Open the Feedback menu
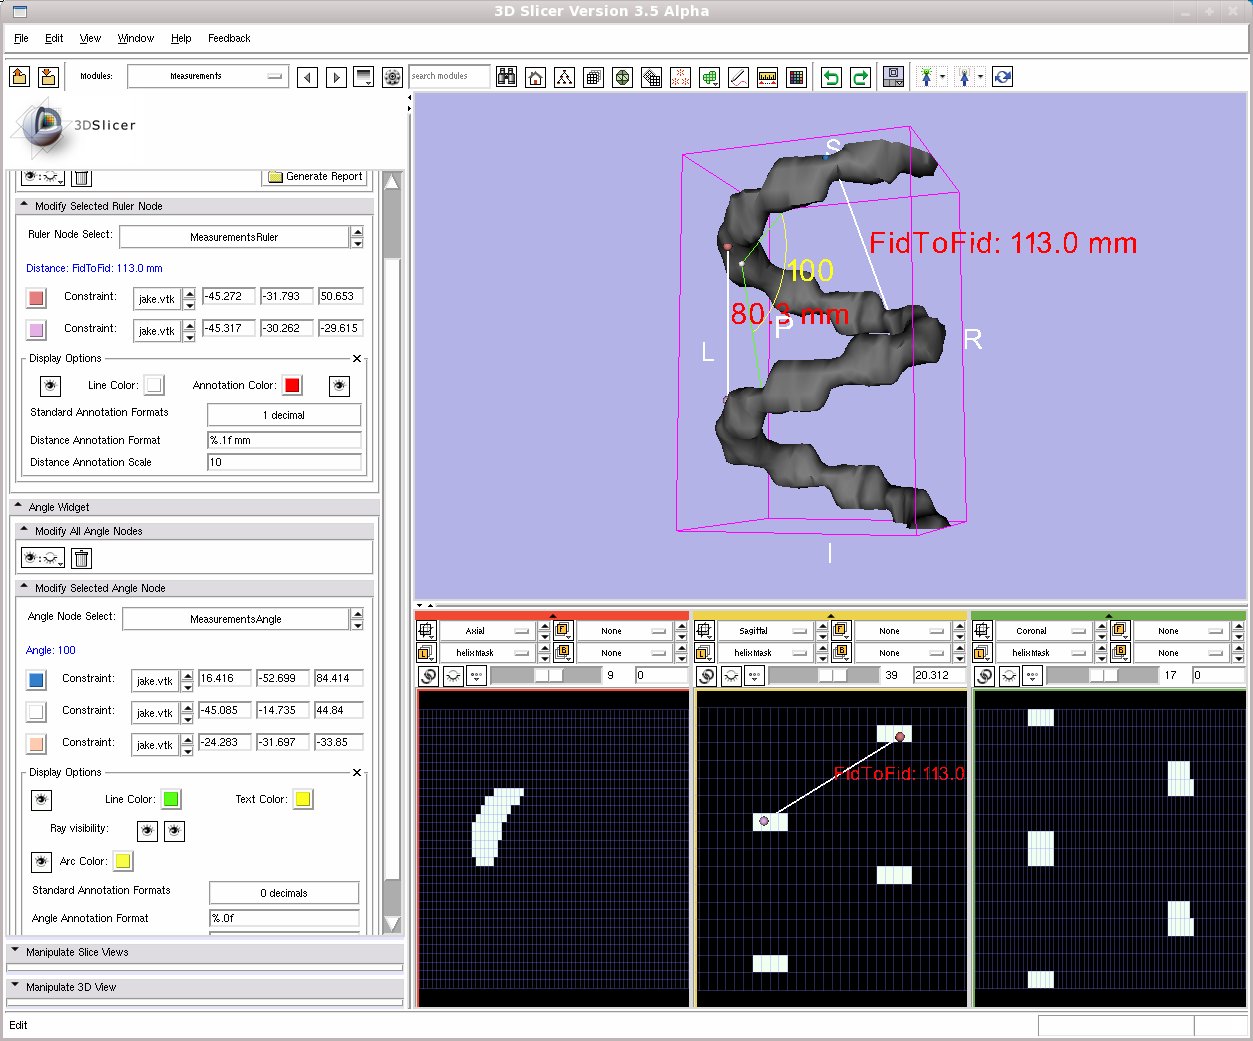 click(x=229, y=38)
